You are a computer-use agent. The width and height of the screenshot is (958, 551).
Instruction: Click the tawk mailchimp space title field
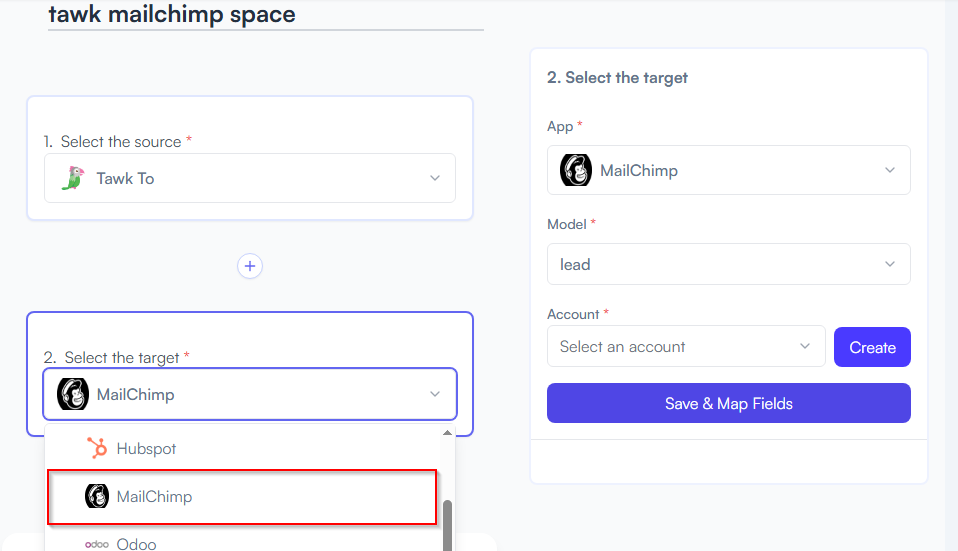pyautogui.click(x=266, y=15)
